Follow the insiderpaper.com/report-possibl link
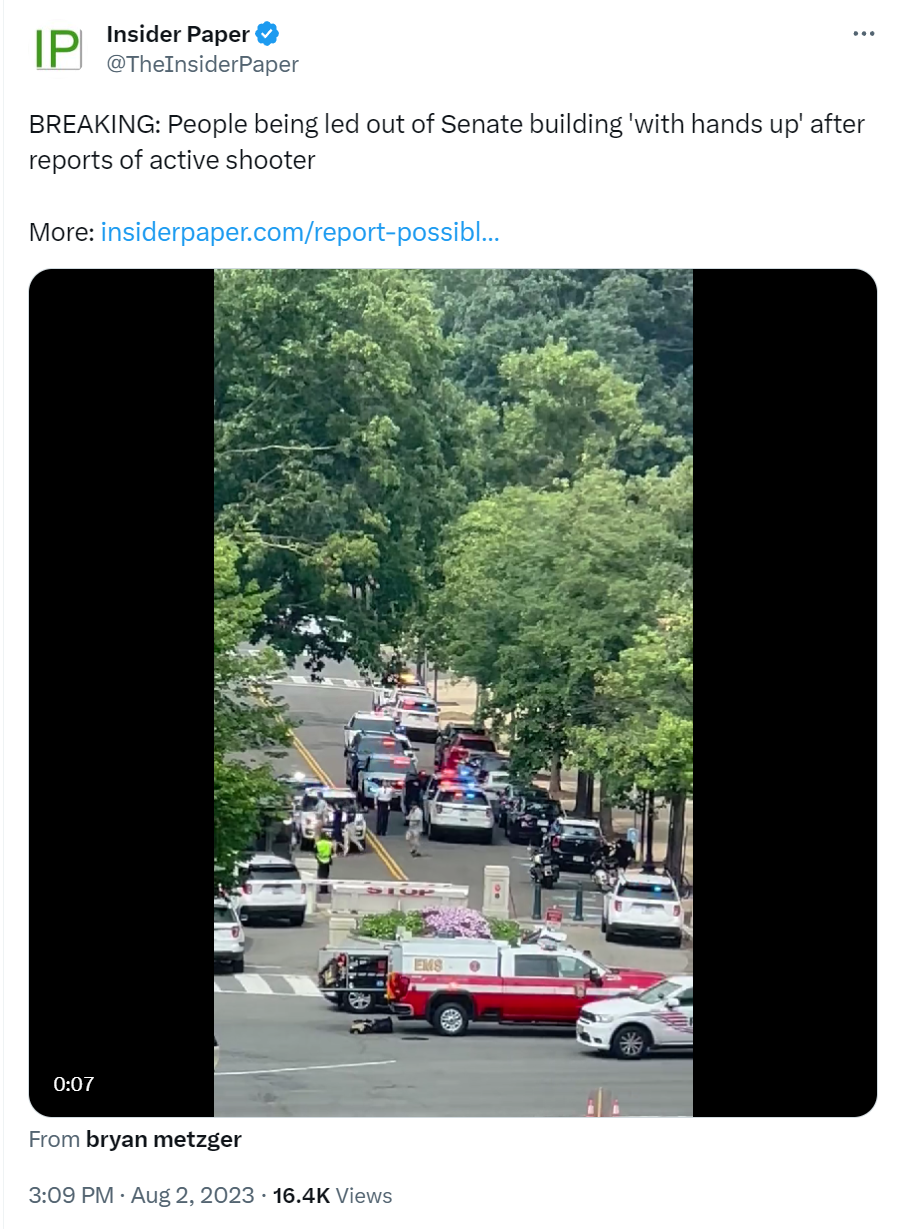 (300, 233)
